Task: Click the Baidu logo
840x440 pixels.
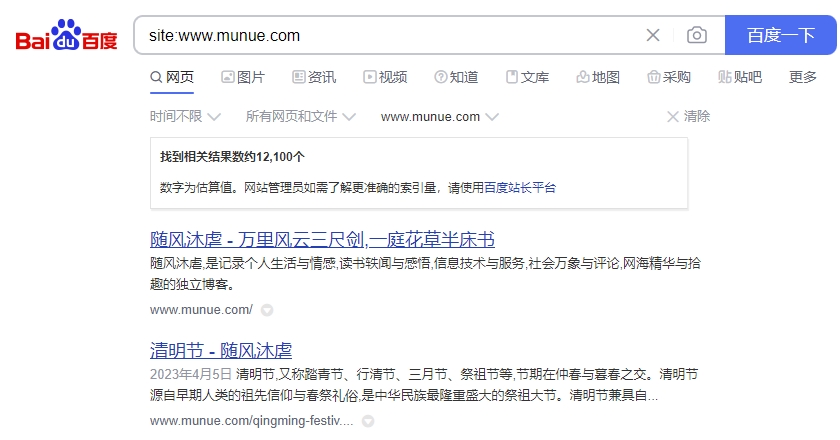Action: pyautogui.click(x=66, y=35)
